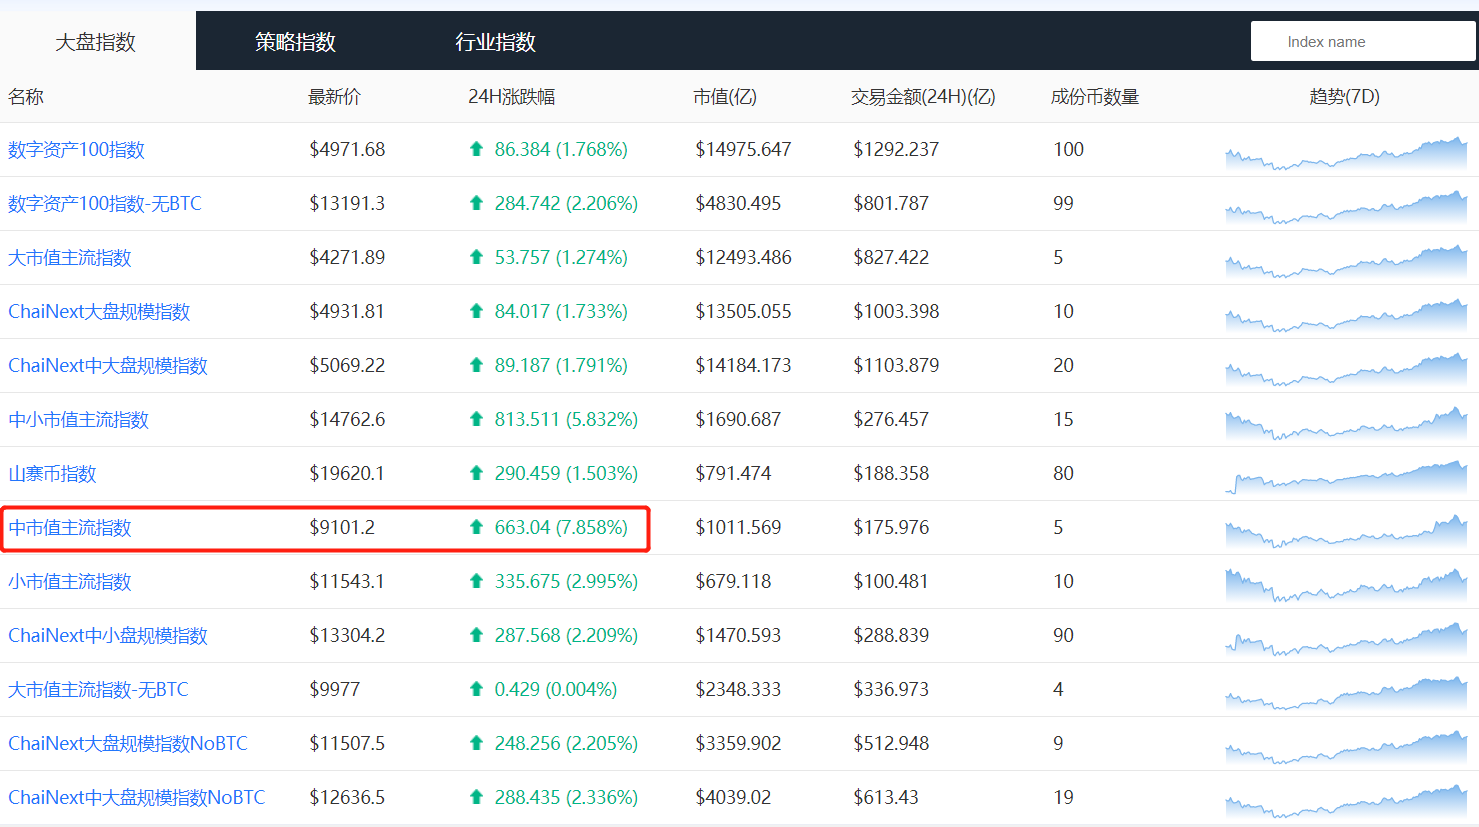The height and width of the screenshot is (827, 1479).
Task: Focus the Index name search field
Action: 1363,42
